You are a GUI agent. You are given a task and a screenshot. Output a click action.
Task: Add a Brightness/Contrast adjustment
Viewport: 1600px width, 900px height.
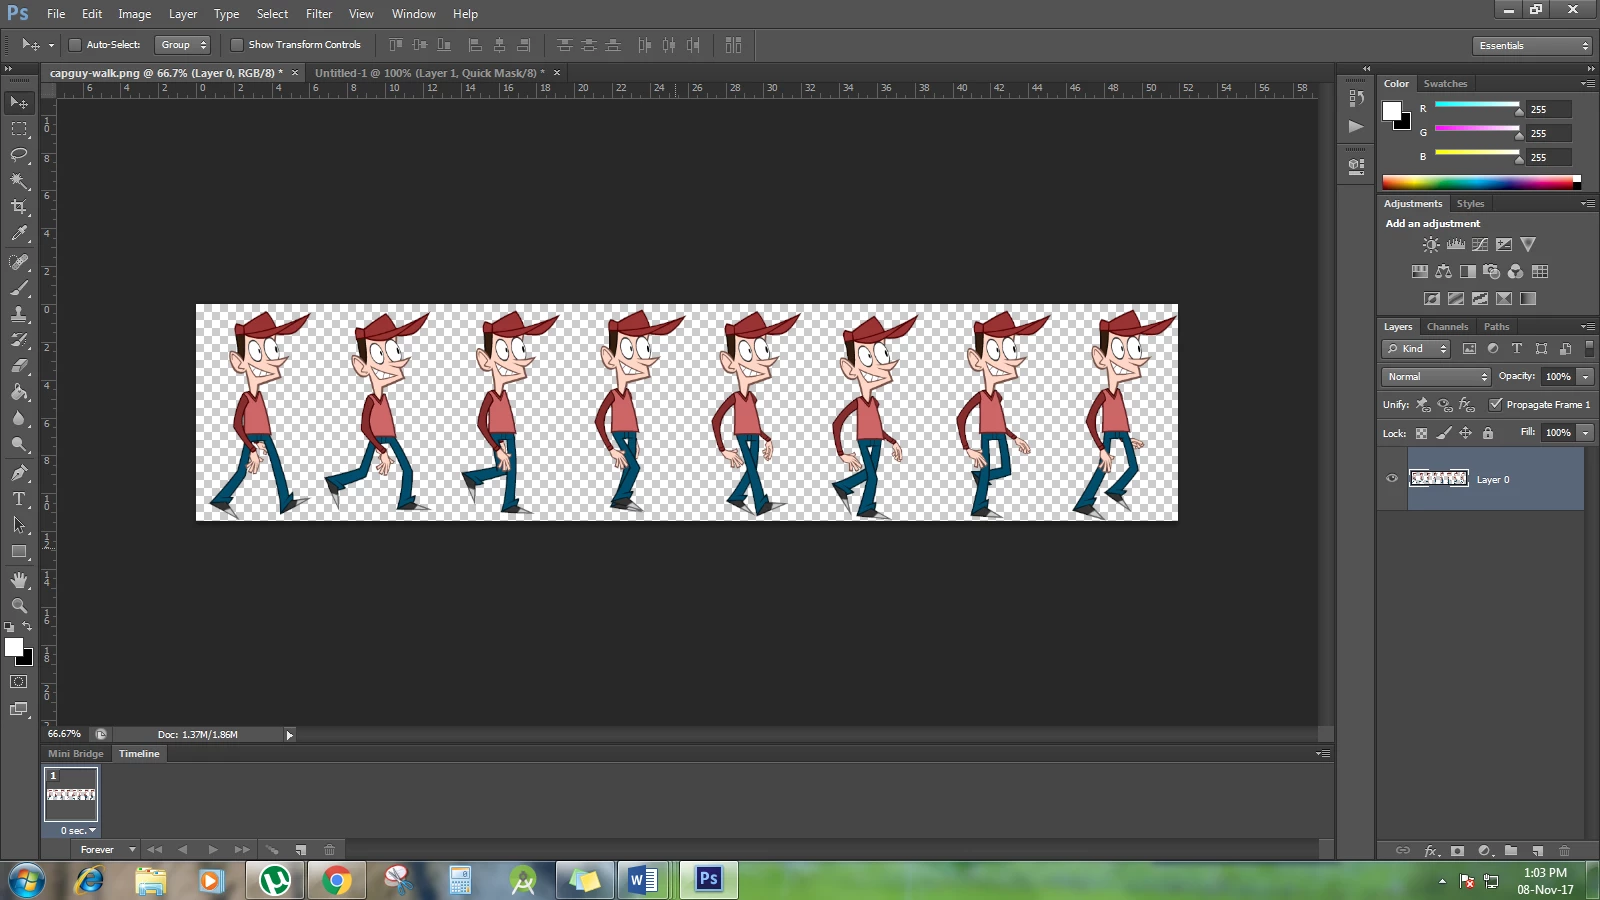pos(1432,245)
